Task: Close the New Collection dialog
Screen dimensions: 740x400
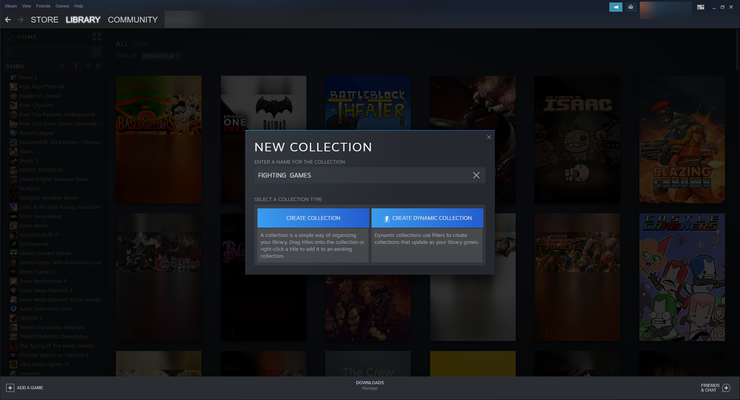Action: (x=489, y=137)
